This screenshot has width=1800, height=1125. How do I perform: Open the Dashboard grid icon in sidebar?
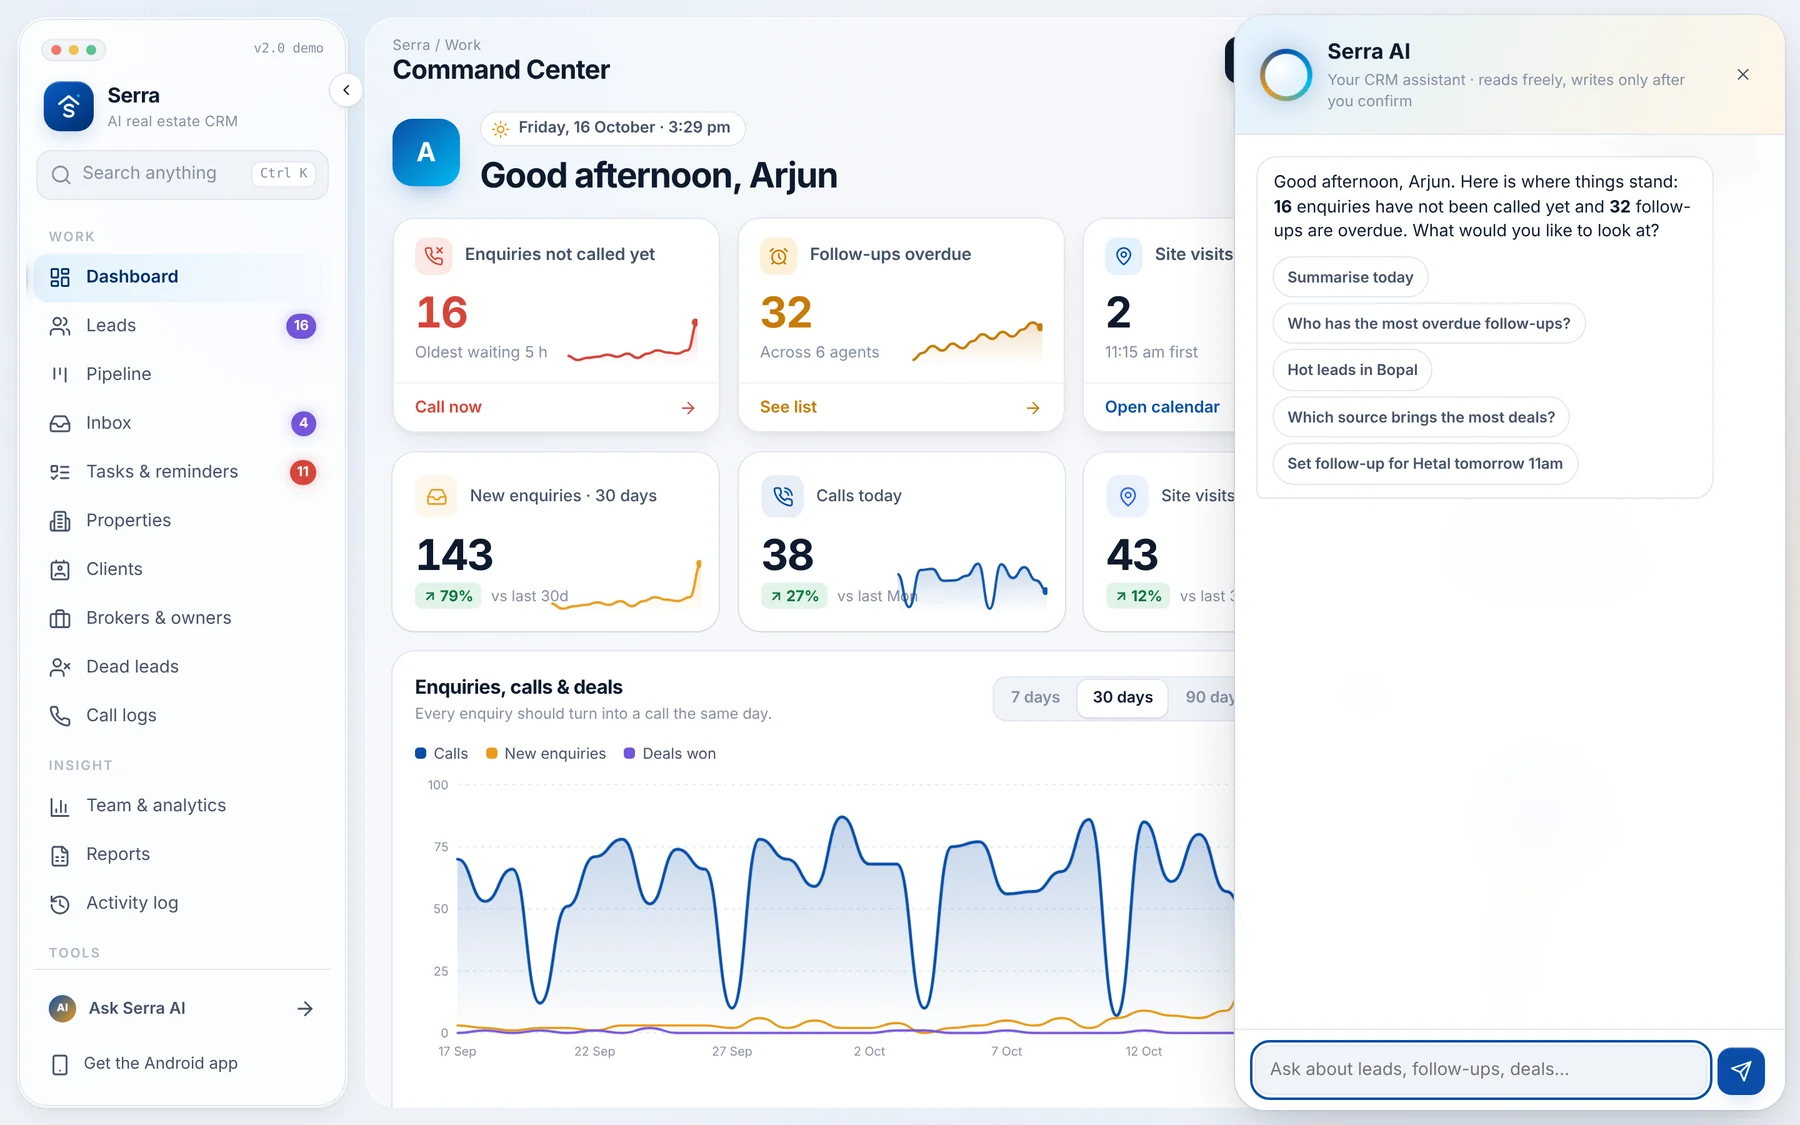point(60,277)
